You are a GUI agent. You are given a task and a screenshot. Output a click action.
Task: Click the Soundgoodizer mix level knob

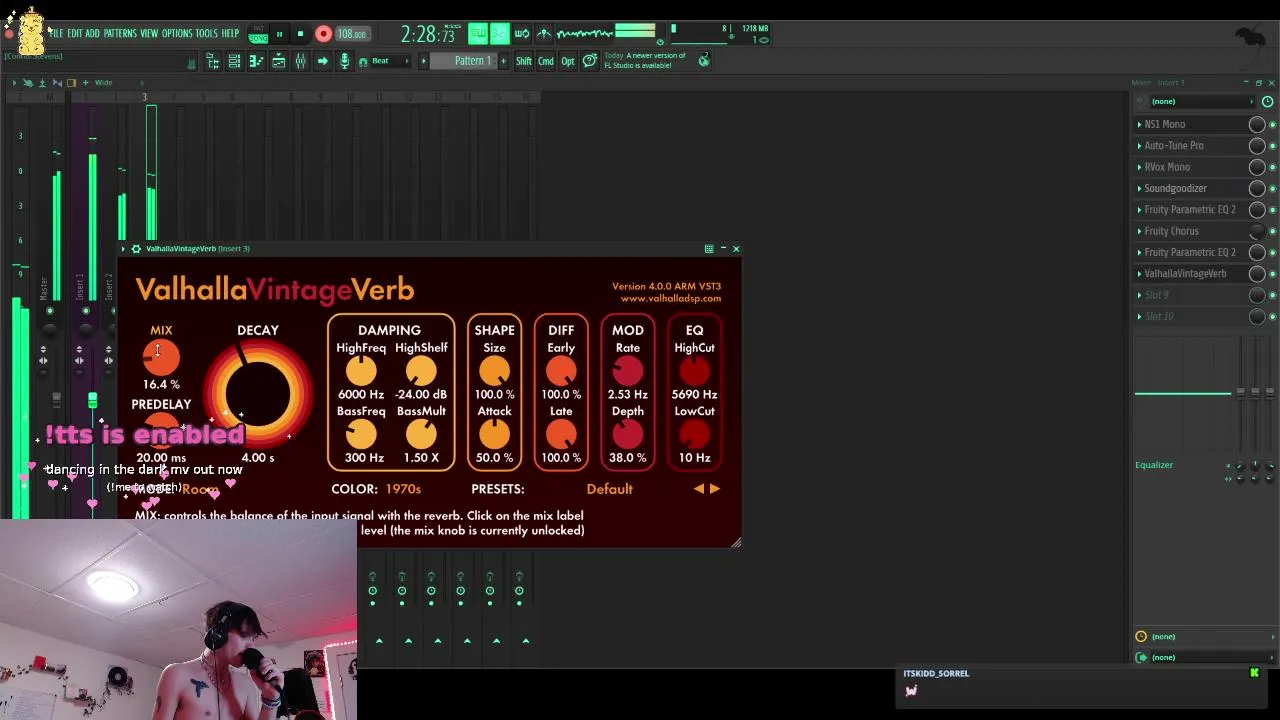[x=1257, y=189]
